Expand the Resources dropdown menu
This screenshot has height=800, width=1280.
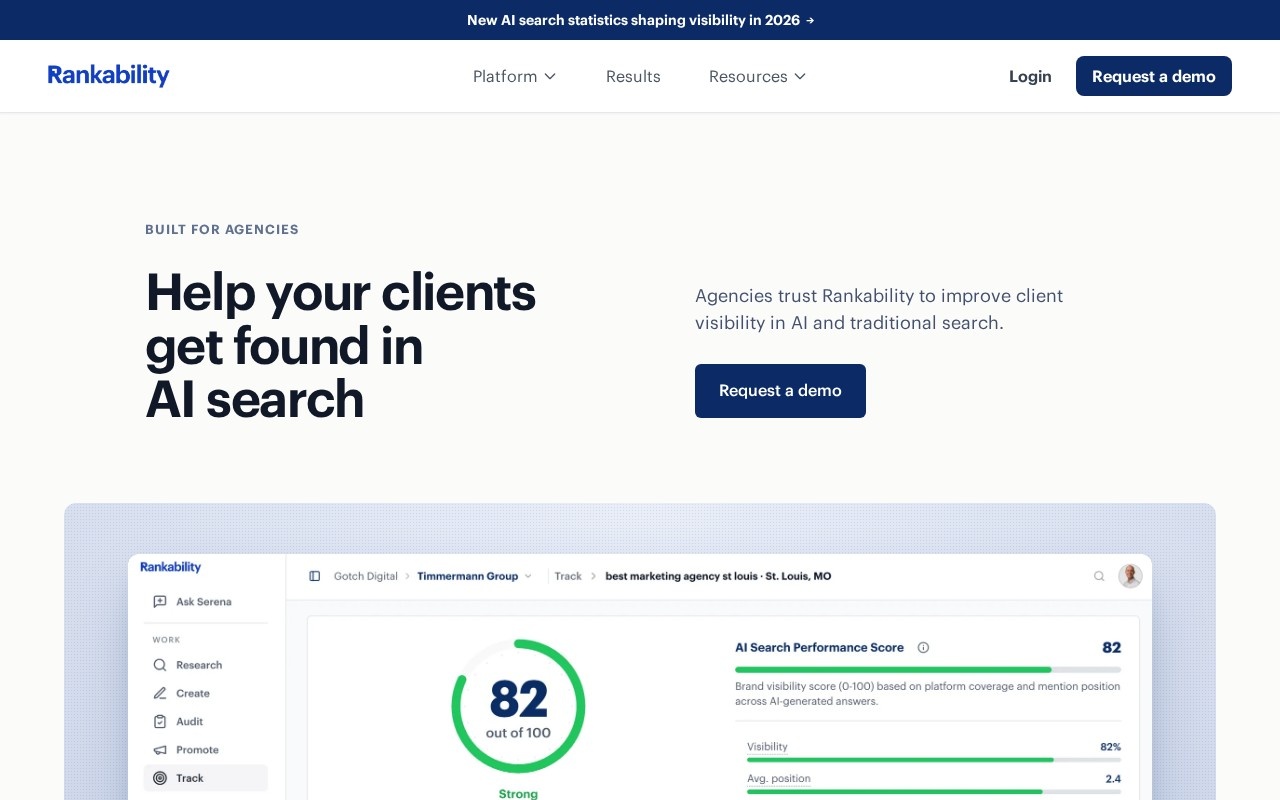tap(758, 76)
